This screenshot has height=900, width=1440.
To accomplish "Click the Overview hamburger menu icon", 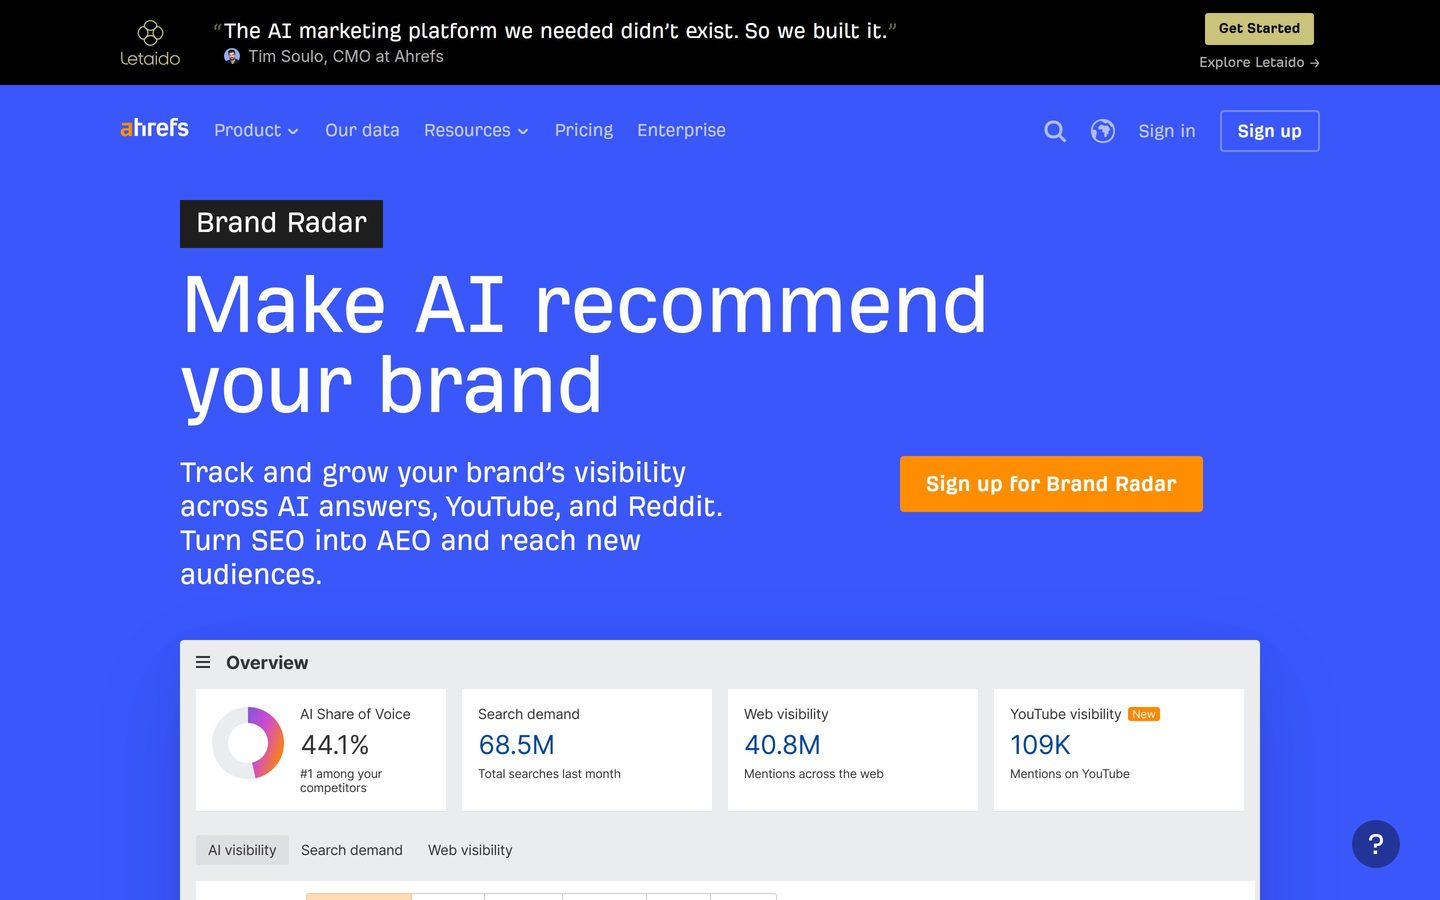I will [203, 662].
